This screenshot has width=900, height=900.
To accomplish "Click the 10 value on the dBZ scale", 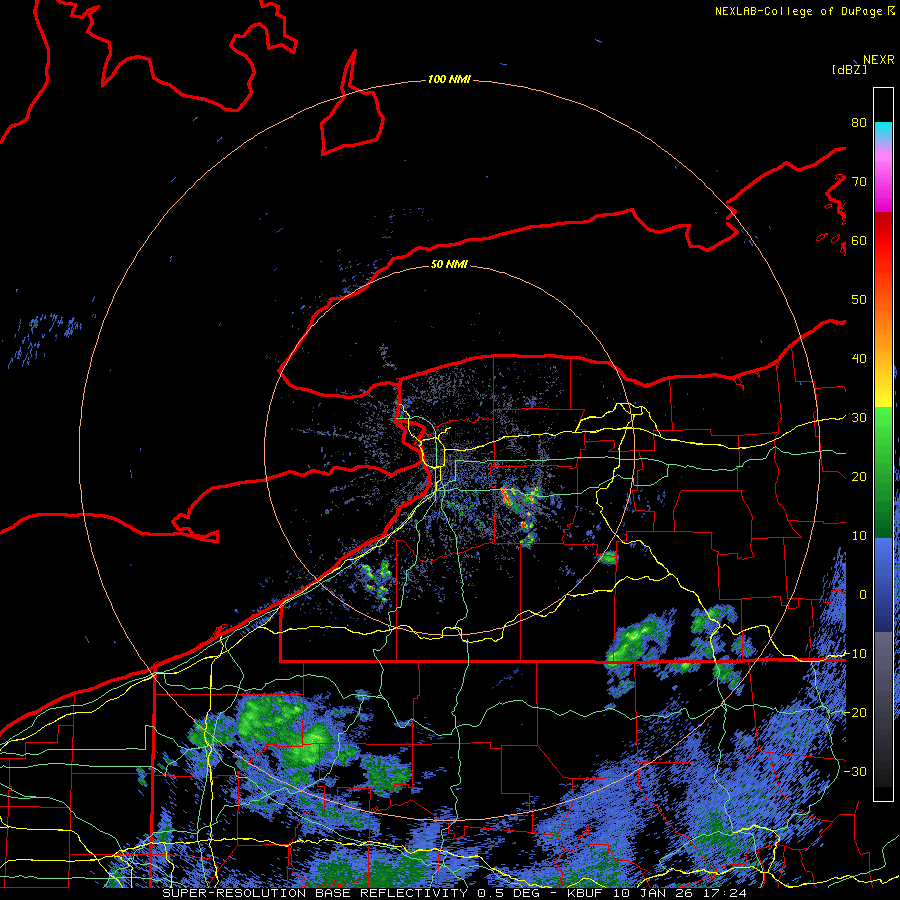I will pyautogui.click(x=859, y=536).
